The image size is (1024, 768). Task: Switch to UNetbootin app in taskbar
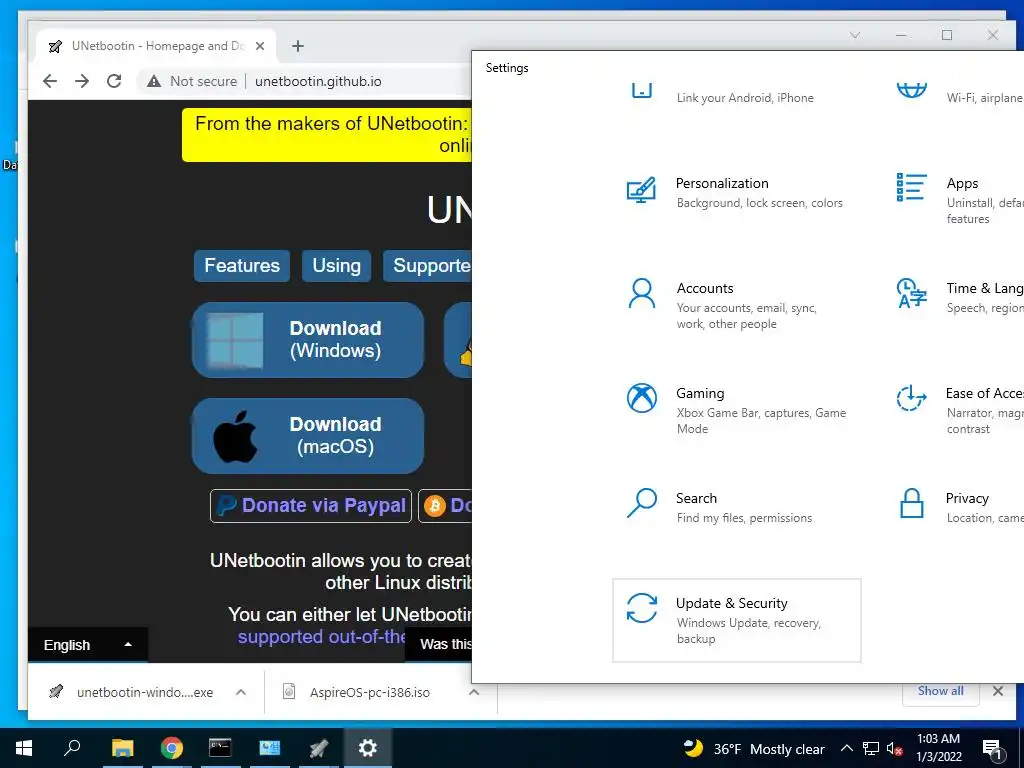(x=319, y=748)
